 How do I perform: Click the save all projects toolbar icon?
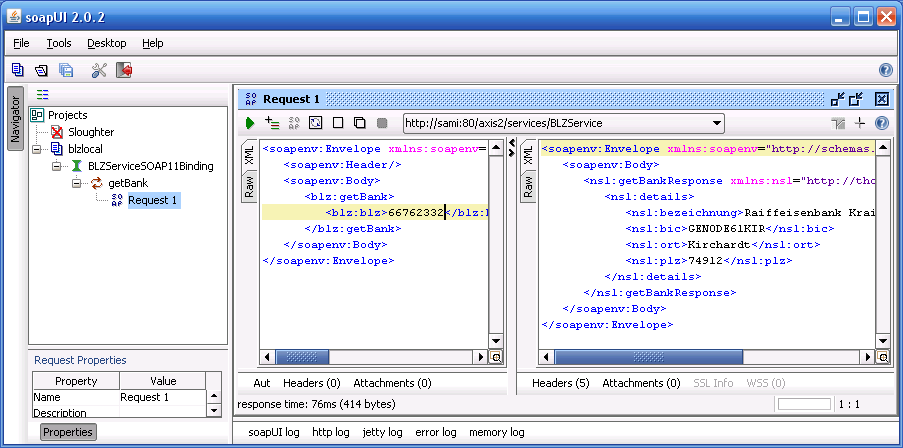tap(66, 70)
